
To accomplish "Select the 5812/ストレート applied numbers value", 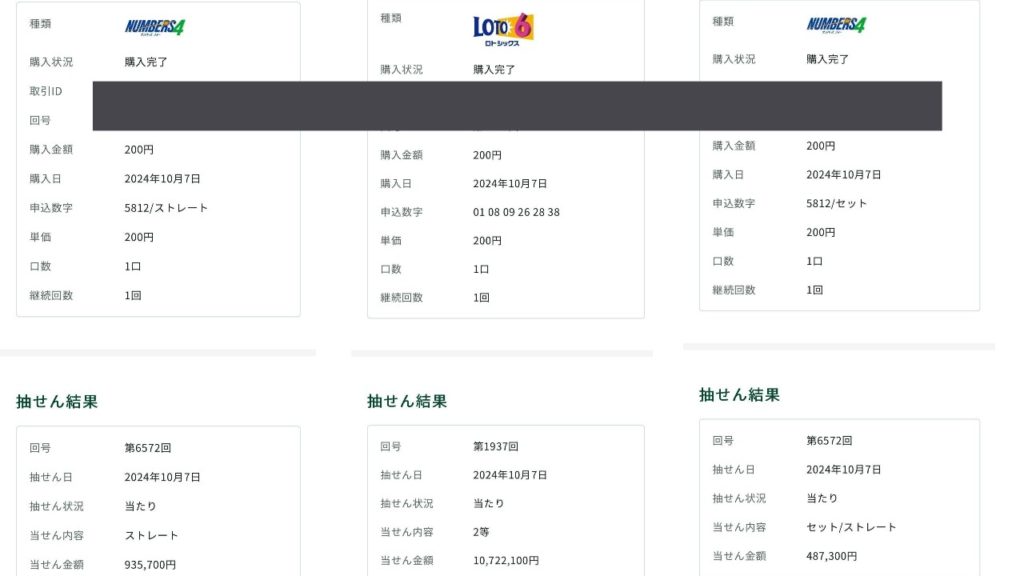I will [x=166, y=208].
